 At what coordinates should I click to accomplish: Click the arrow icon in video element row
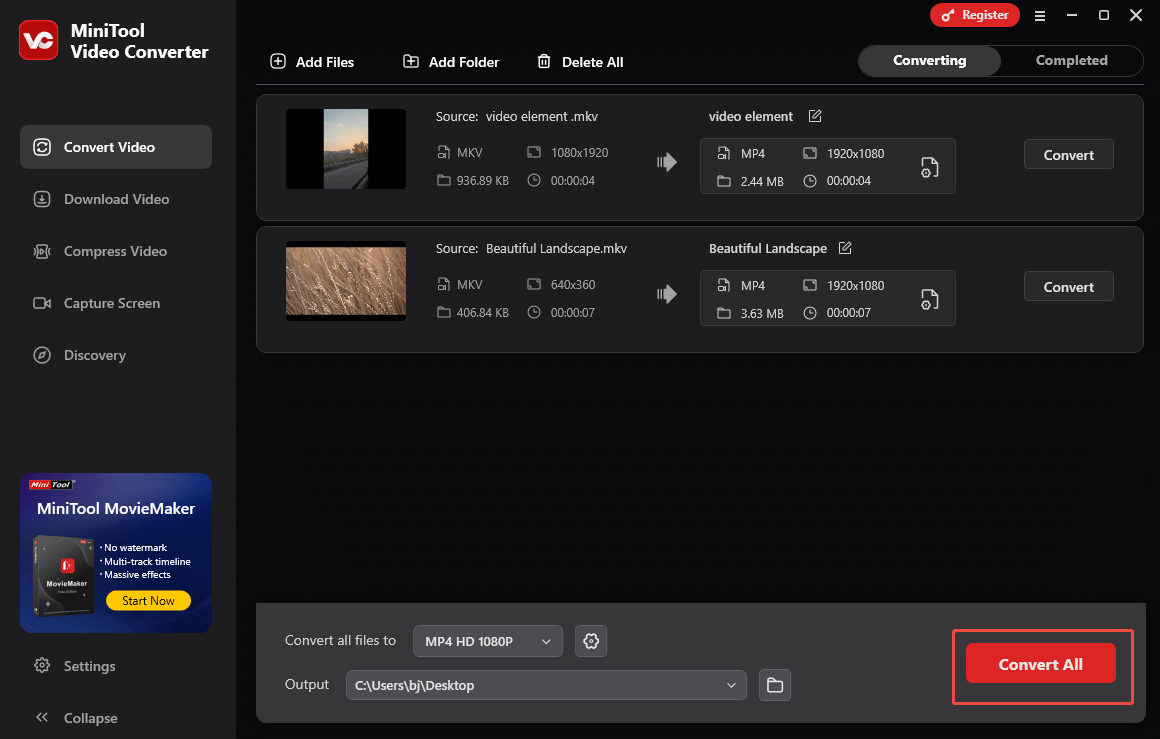(x=667, y=162)
